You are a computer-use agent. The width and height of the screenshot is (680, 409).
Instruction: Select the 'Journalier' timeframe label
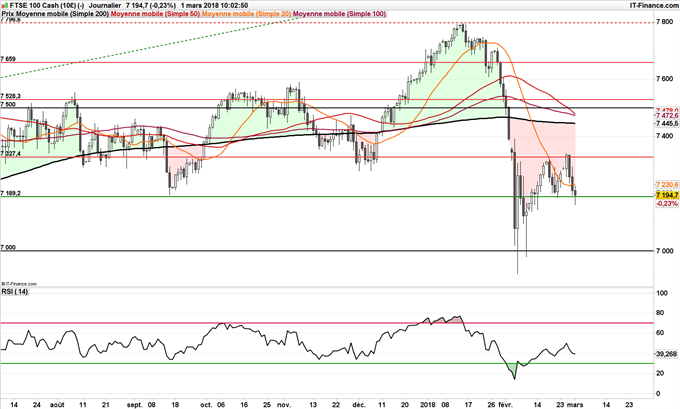105,5
